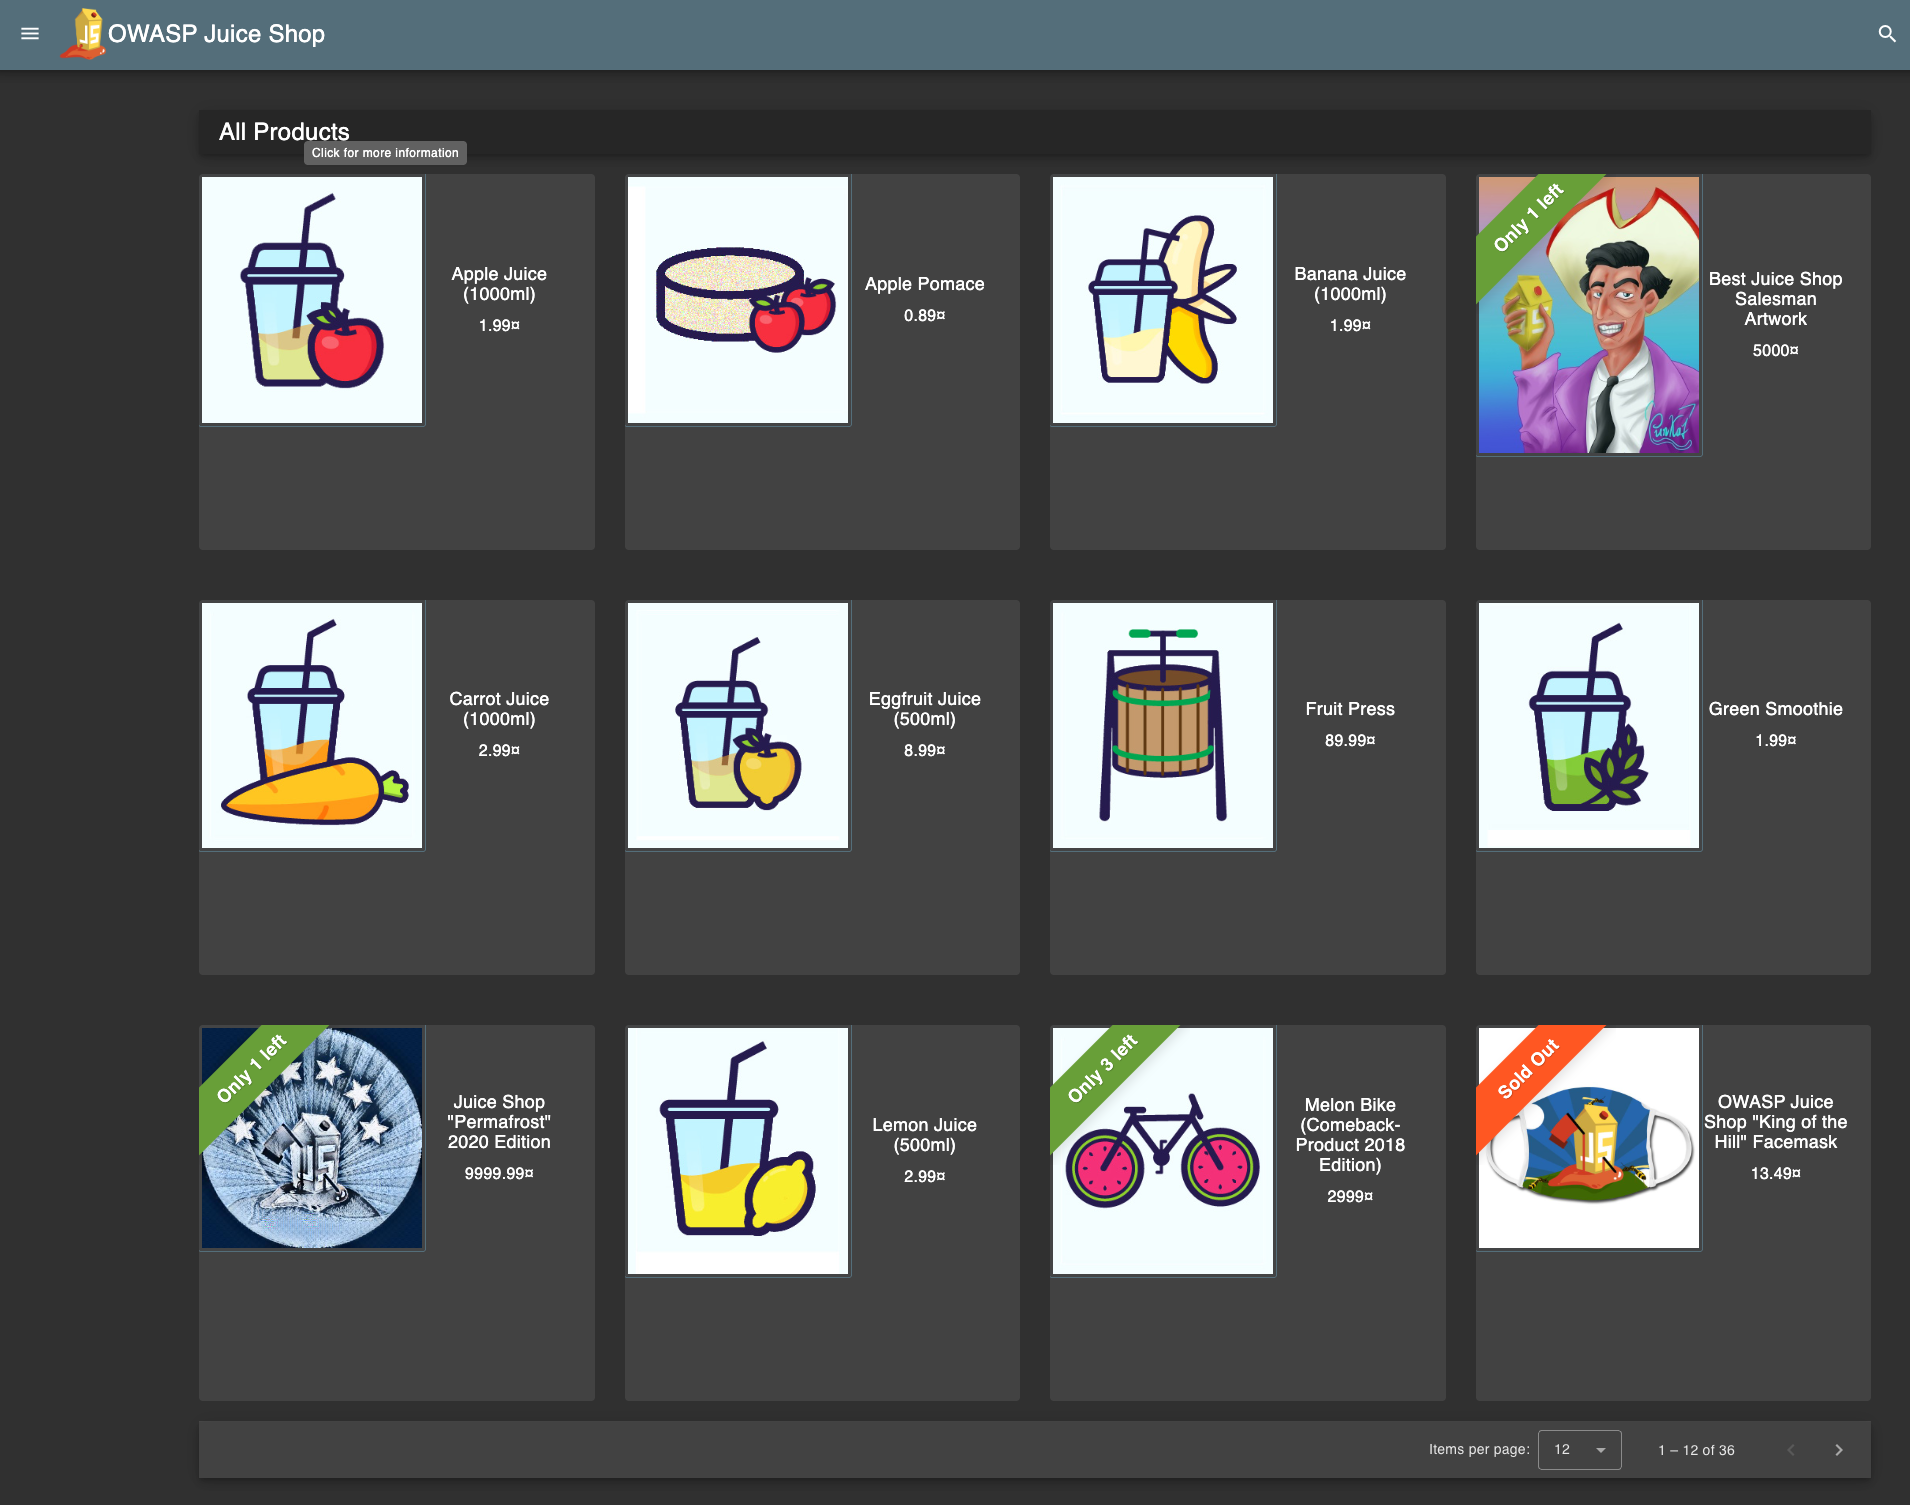
Task: Open the Lemon Juice product image
Action: pyautogui.click(x=738, y=1151)
